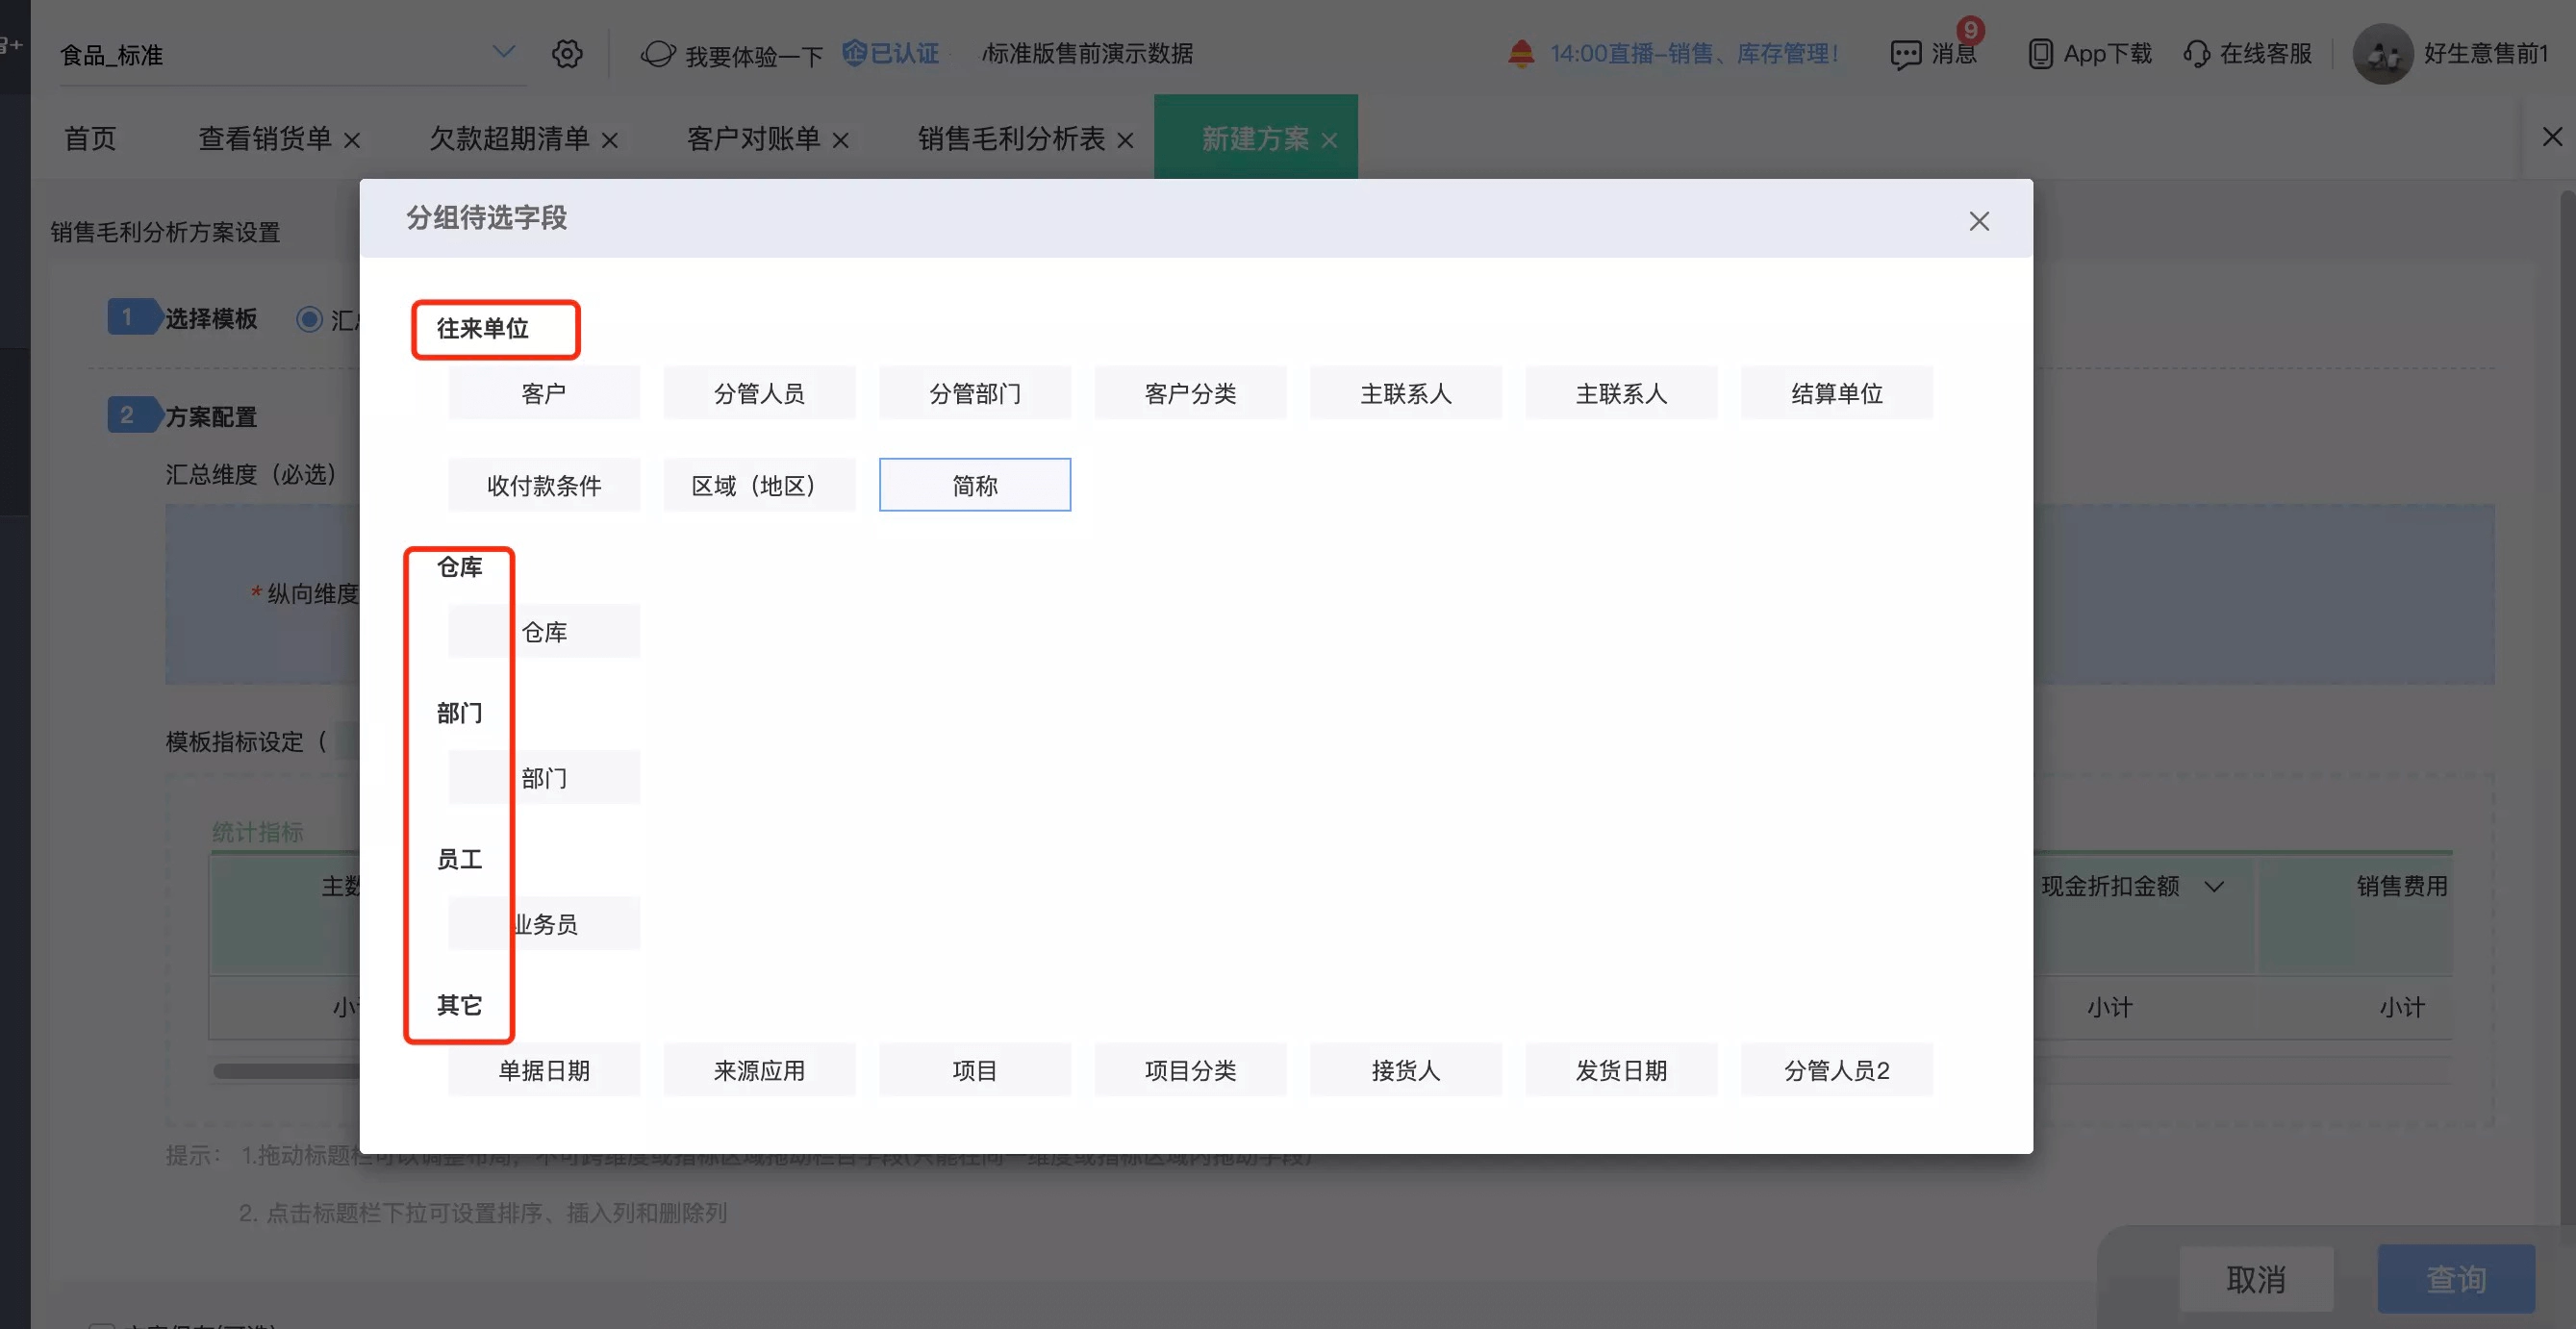Viewport: 2576px width, 1329px height.
Task: Pick the 部门 field button
Action: [544, 777]
